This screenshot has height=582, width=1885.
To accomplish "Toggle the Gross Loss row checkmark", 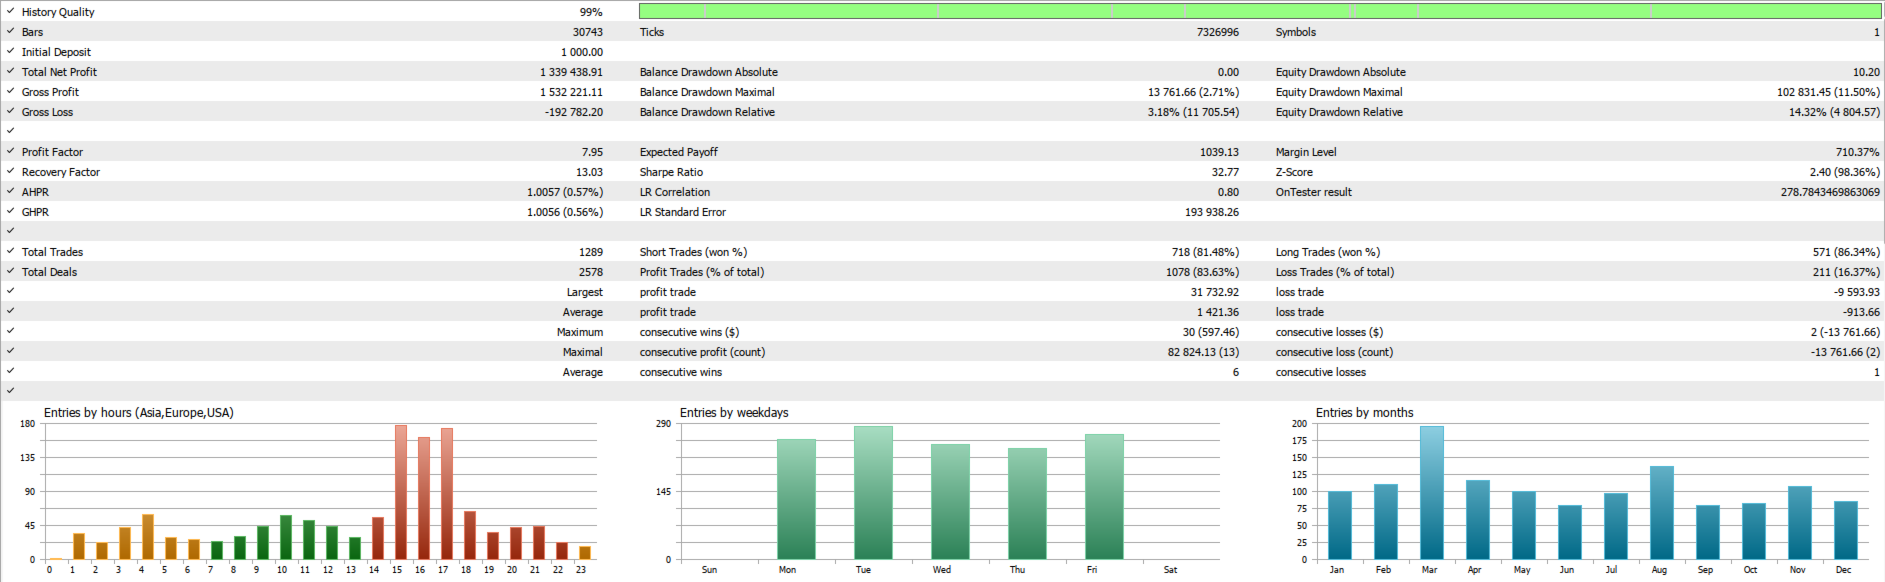I will (10, 111).
